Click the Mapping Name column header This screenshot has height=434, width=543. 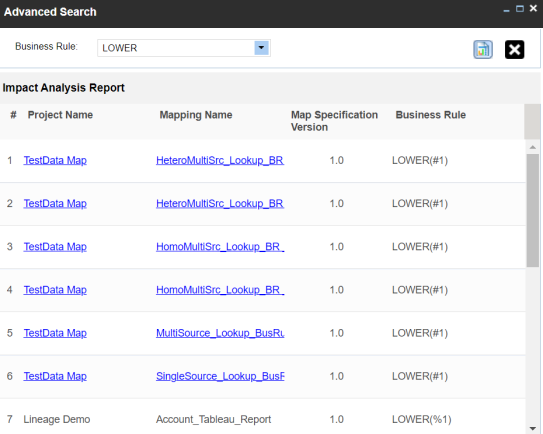[x=196, y=115]
